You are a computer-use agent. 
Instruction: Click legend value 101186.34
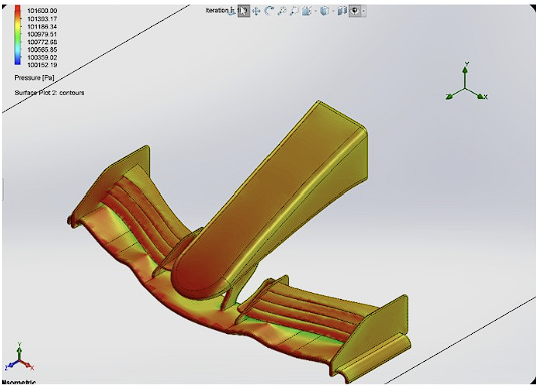[x=42, y=27]
